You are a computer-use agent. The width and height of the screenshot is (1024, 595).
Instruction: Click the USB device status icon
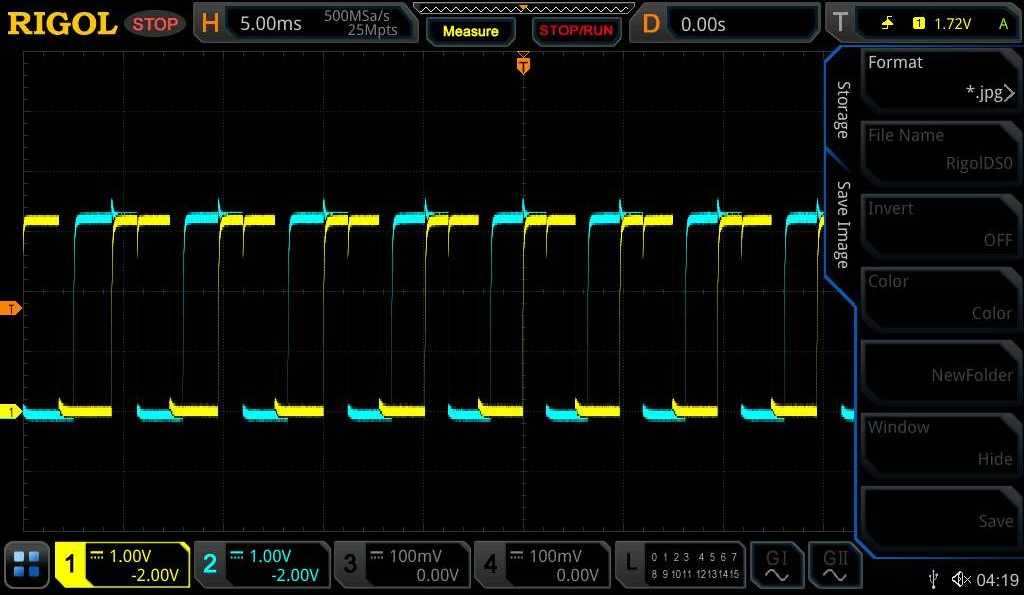(x=933, y=579)
